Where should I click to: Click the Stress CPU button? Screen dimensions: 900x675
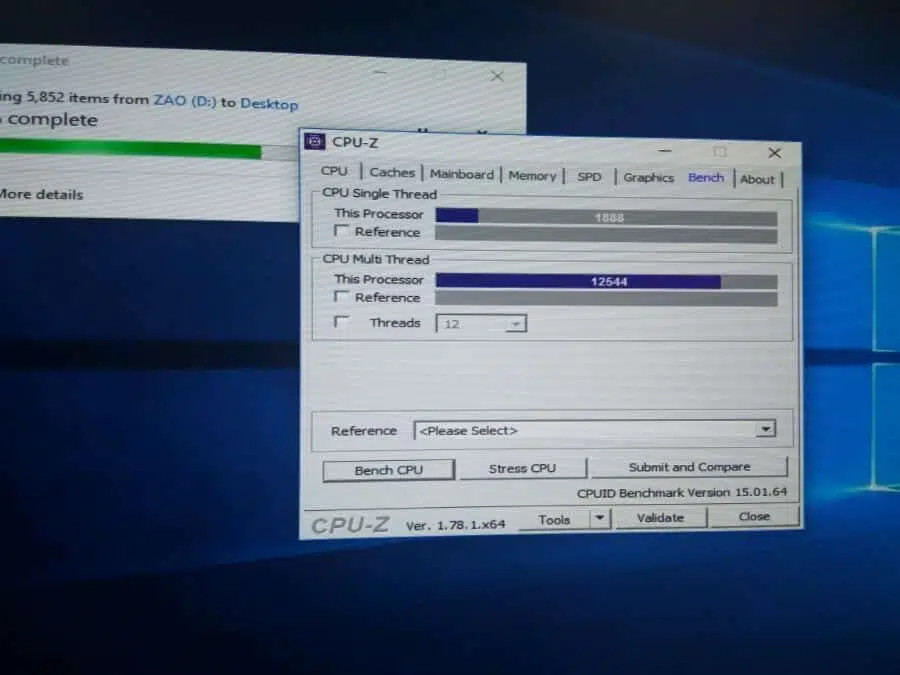pyautogui.click(x=522, y=469)
